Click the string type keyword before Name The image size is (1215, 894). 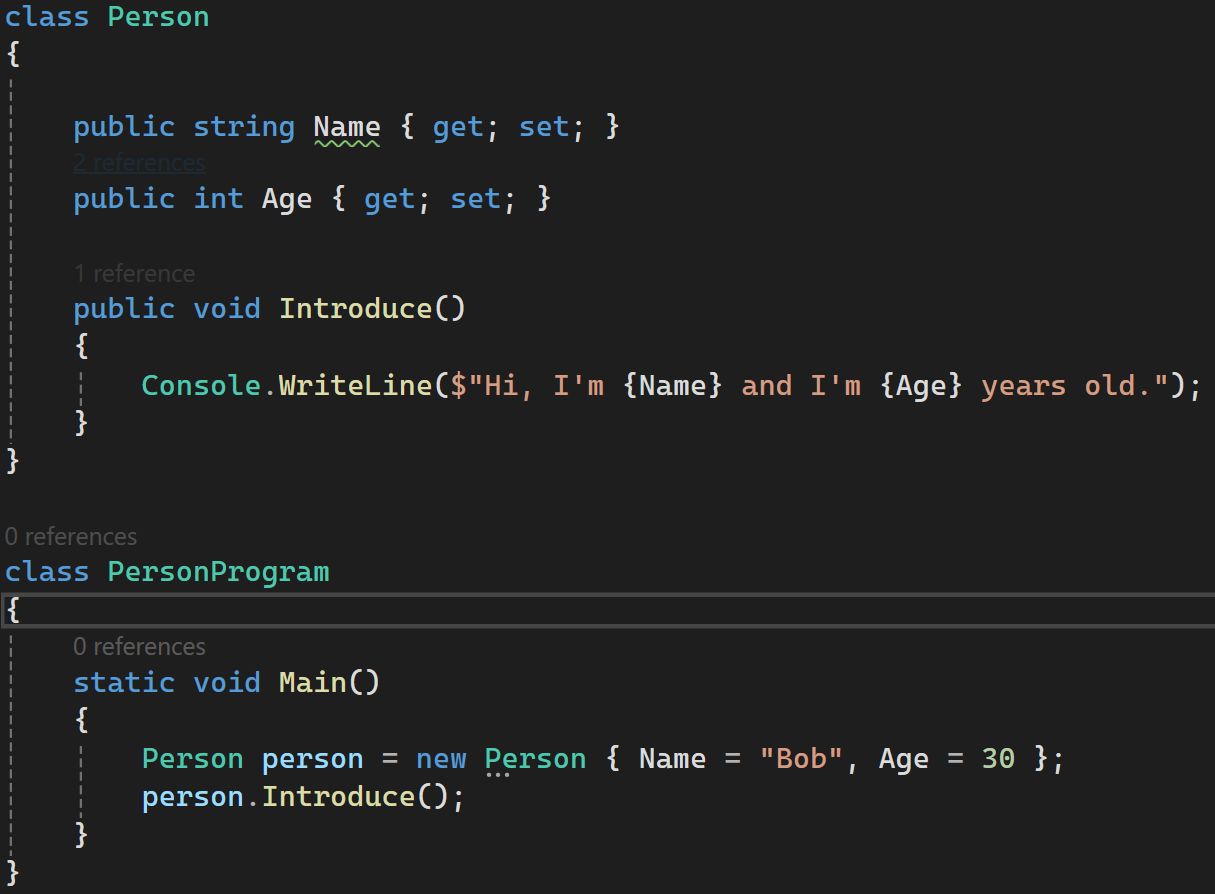[x=243, y=127]
